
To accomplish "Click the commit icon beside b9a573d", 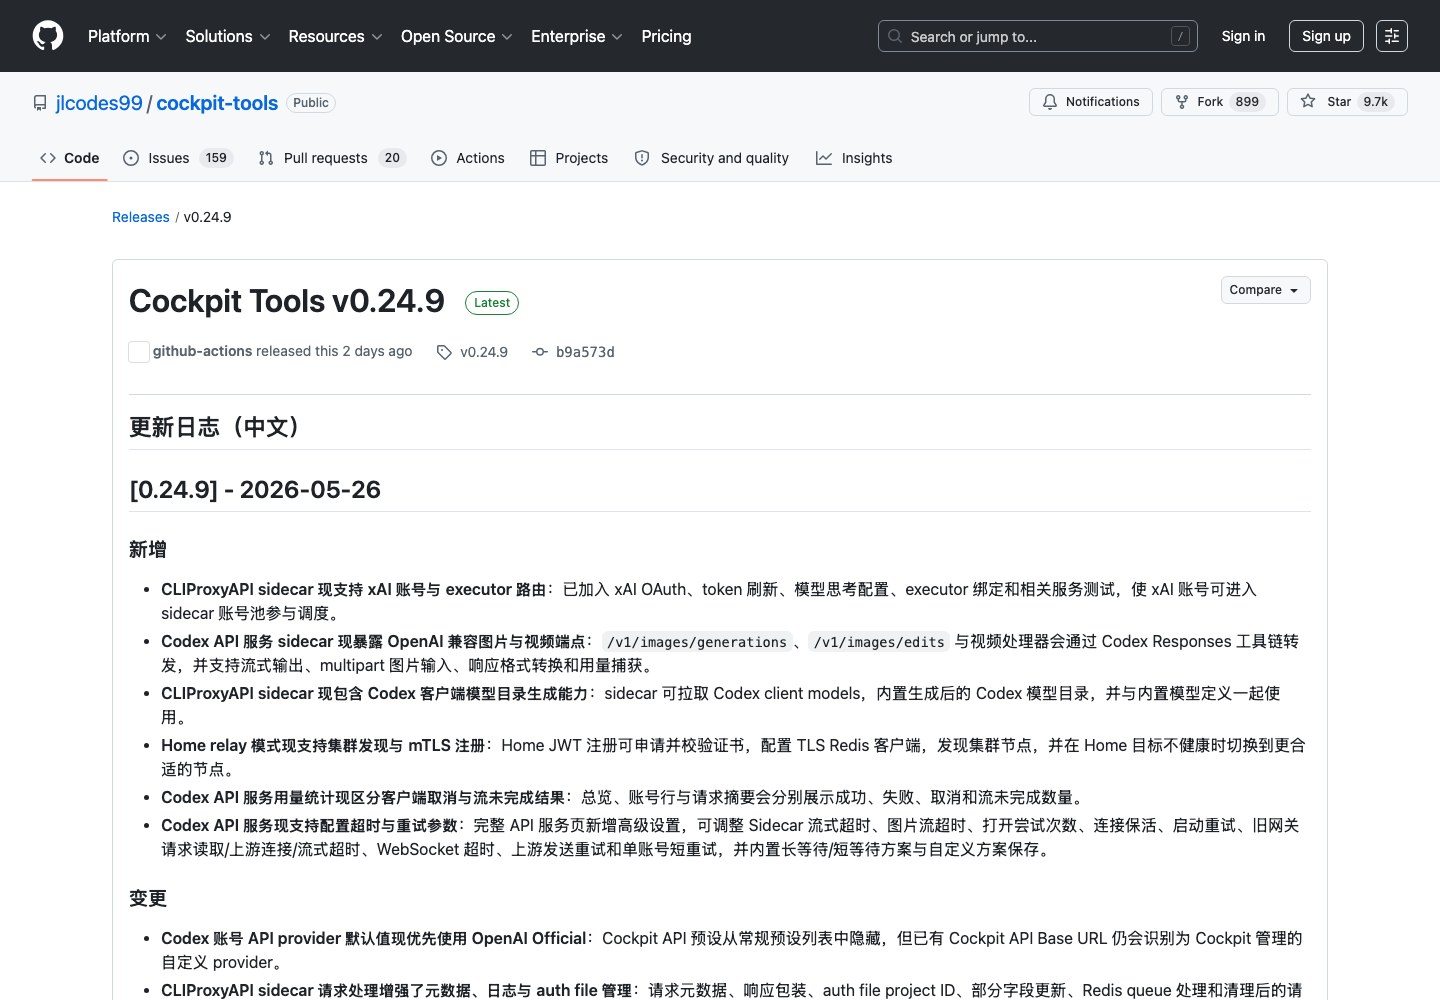I will click(540, 352).
